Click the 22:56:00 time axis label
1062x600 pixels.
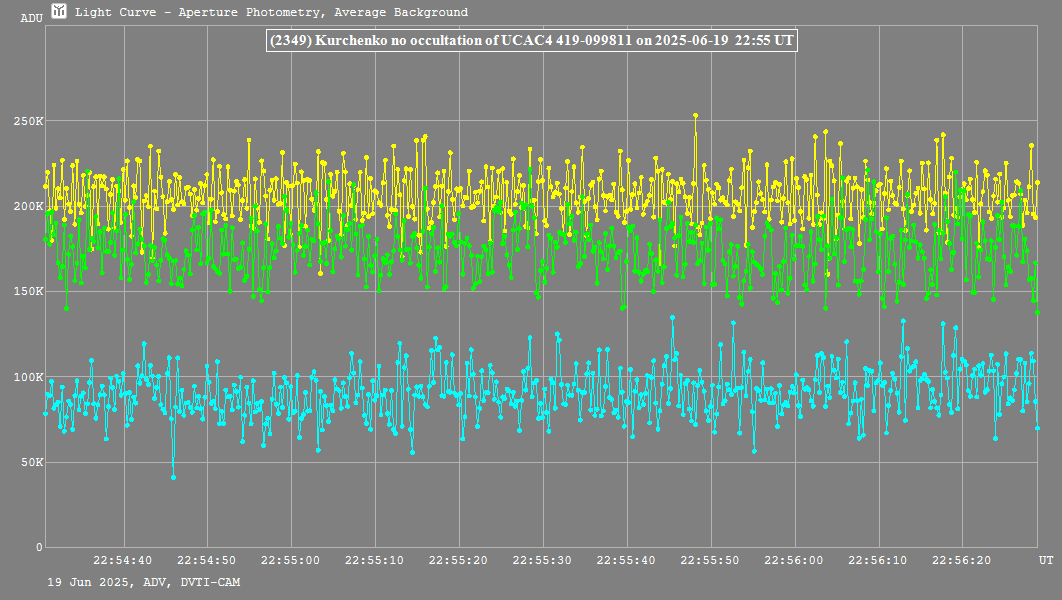(x=794, y=560)
